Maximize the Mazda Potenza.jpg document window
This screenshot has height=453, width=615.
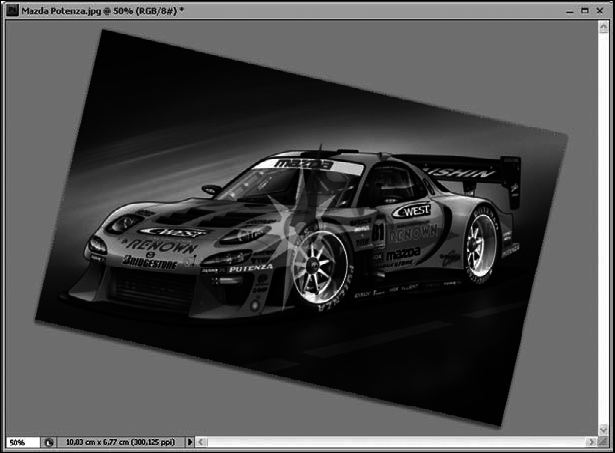coord(585,11)
